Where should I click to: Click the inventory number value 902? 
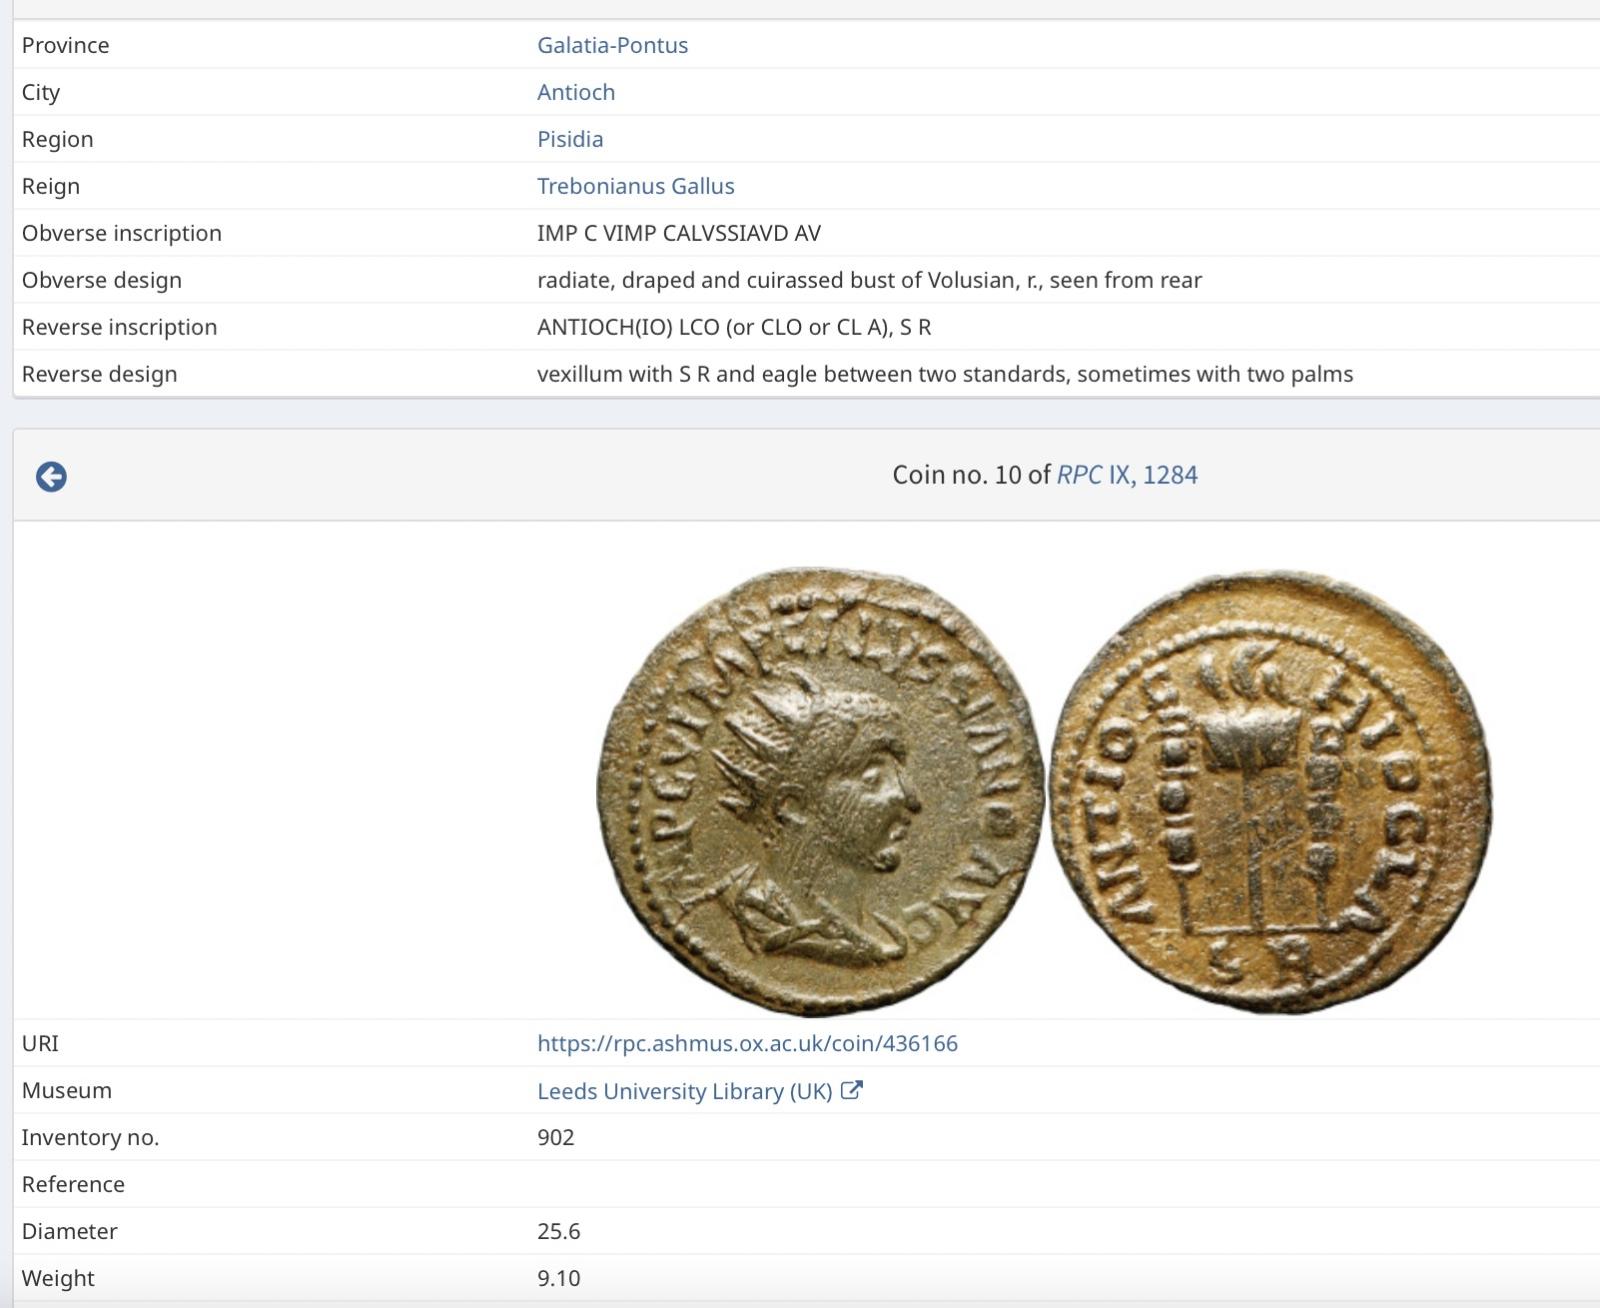coord(555,1137)
